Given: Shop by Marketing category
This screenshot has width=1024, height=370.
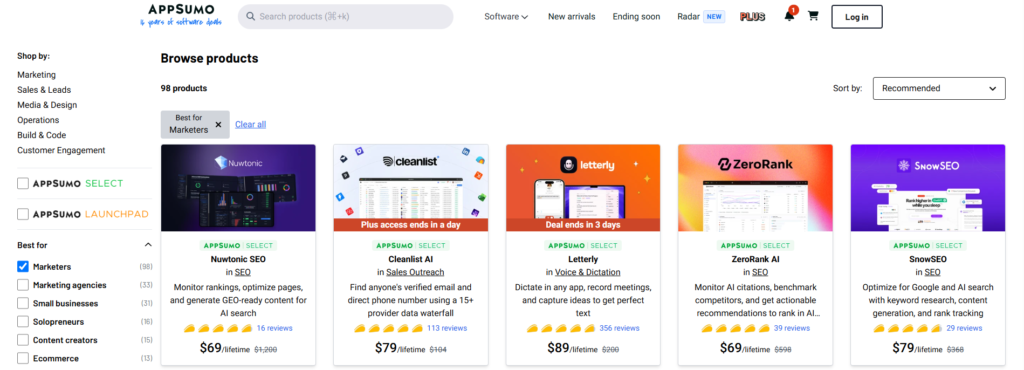Looking at the screenshot, I should click(37, 74).
